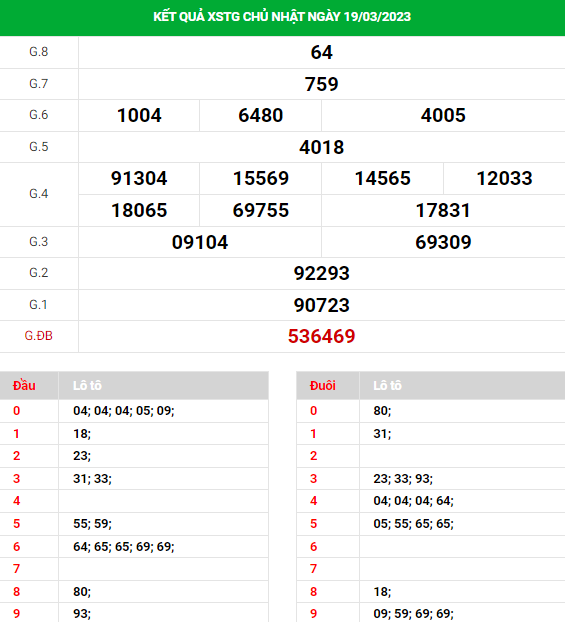The height and width of the screenshot is (622, 565).
Task: Click the G.5 result 4018
Action: pos(321,147)
